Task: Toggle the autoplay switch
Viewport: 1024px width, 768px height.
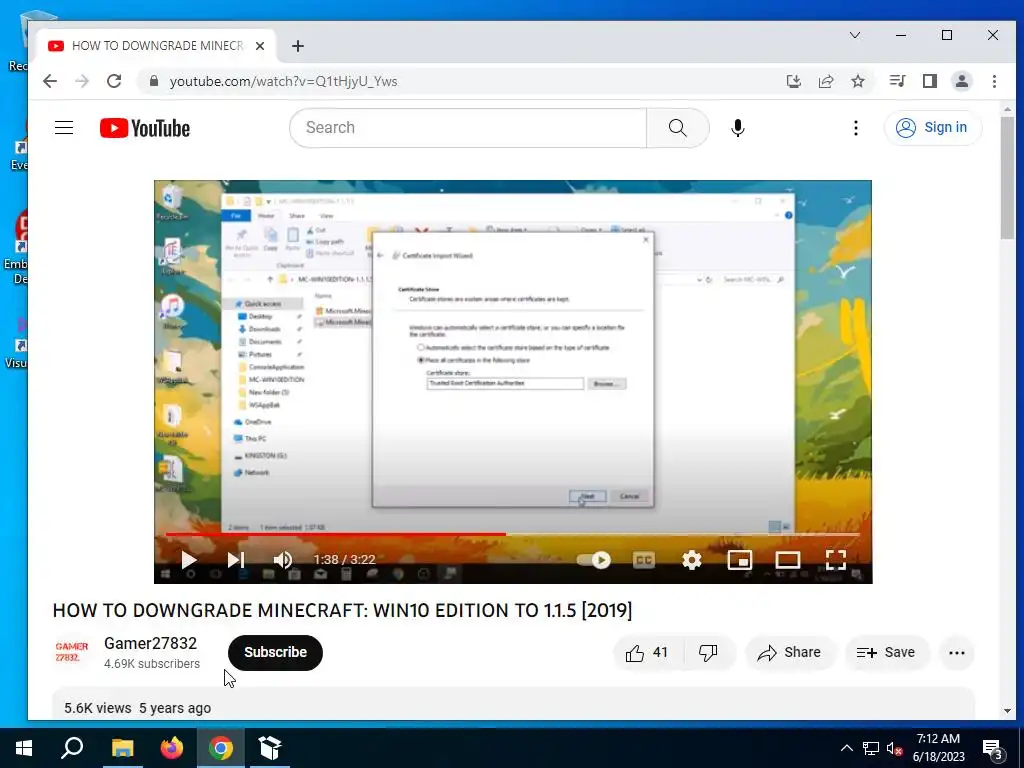Action: coord(594,560)
